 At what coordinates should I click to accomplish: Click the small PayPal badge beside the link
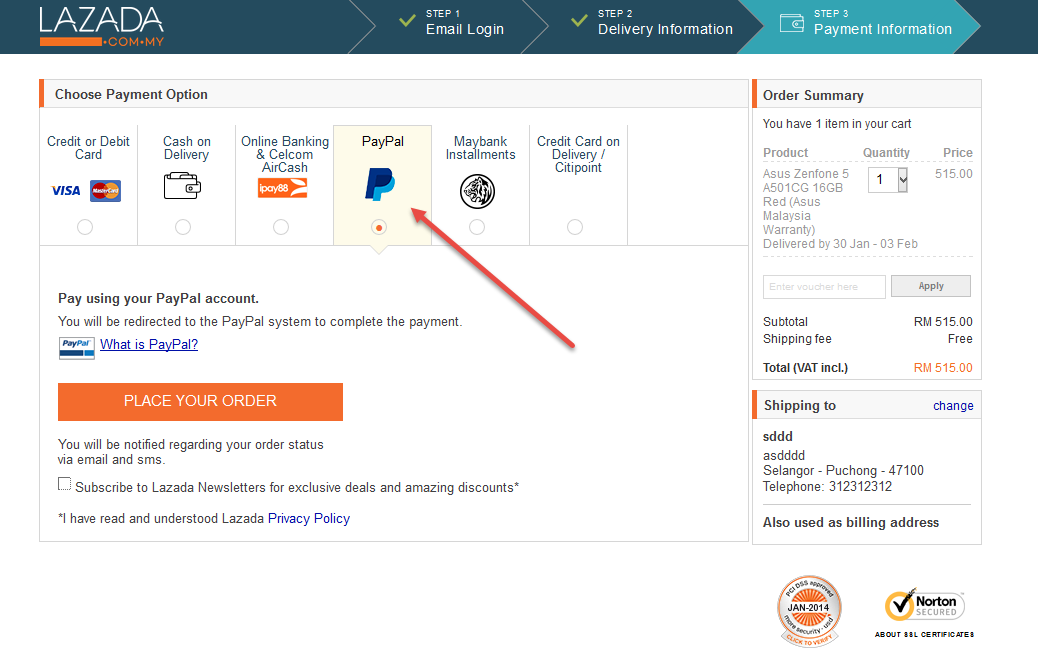point(77,348)
